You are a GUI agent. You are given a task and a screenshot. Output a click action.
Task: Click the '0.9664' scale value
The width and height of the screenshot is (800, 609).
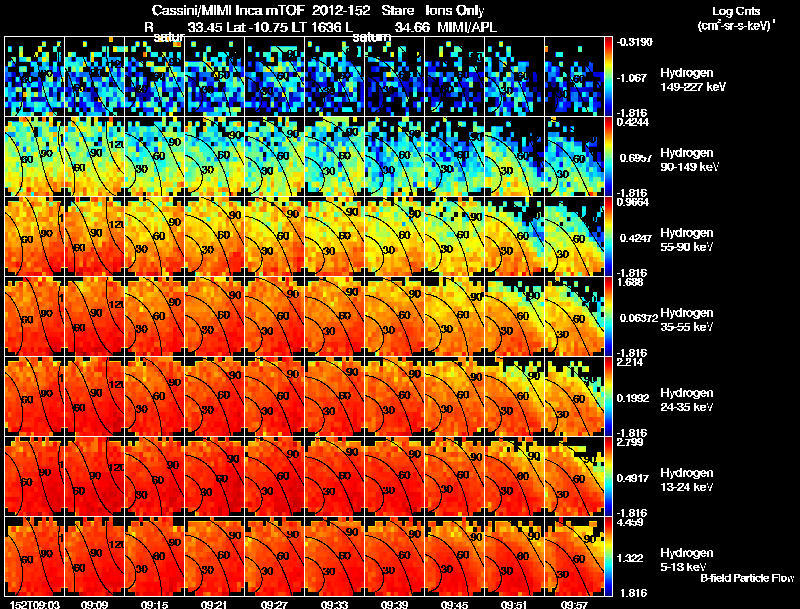633,202
